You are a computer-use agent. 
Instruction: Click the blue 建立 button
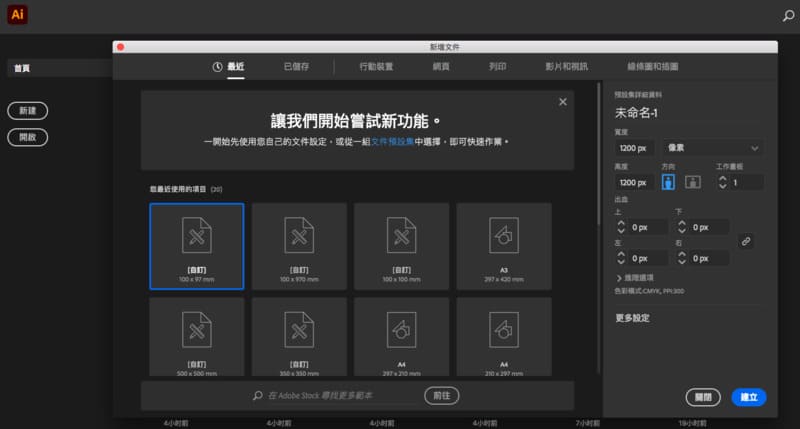click(749, 397)
